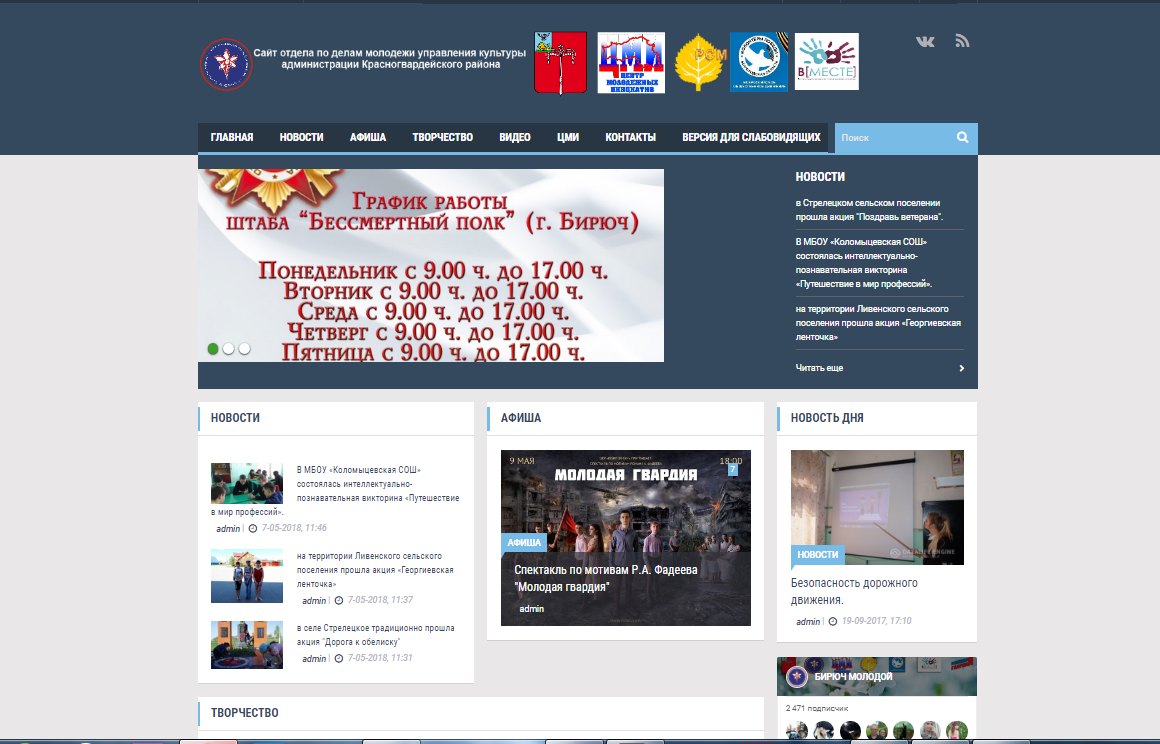Click the search magnifier icon
Viewport: 1160px width, 744px height.
962,137
